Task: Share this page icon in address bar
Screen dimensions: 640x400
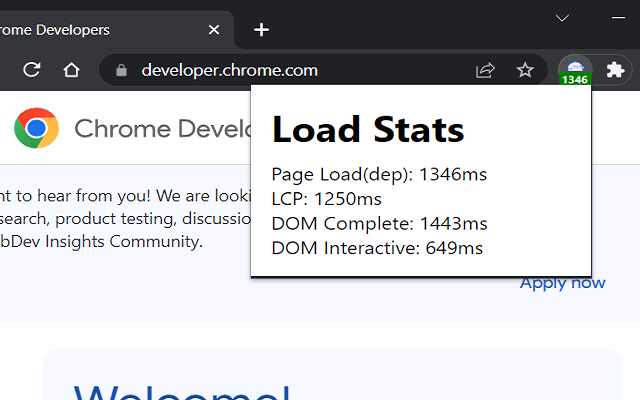Action: click(485, 70)
